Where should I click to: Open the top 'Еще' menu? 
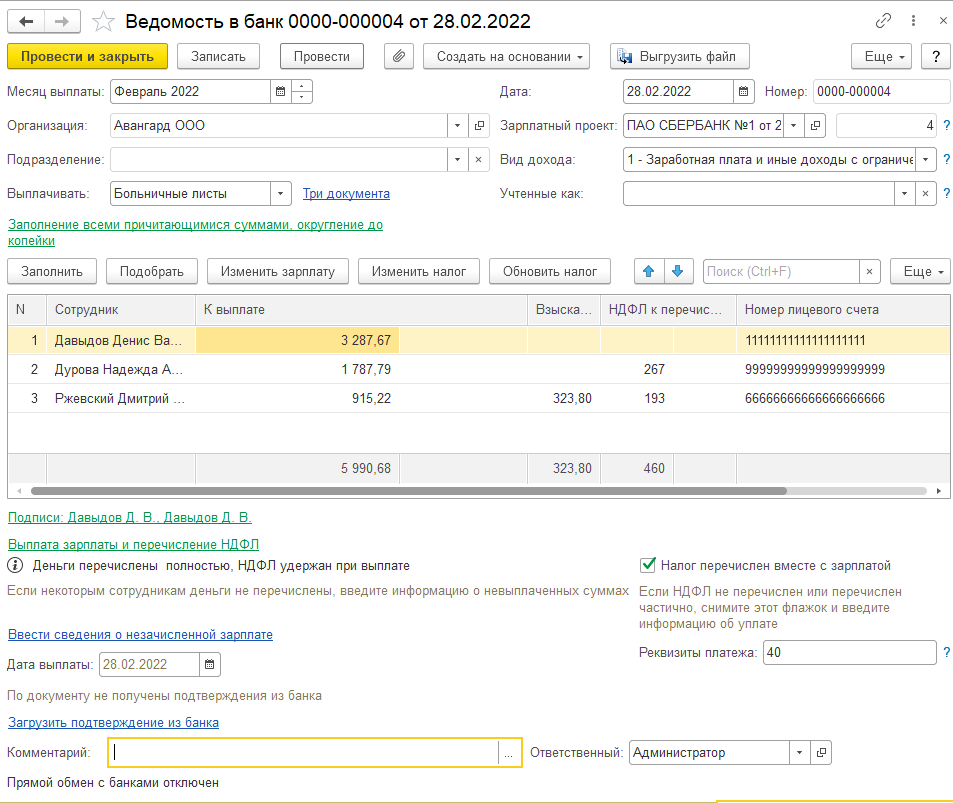coord(880,56)
